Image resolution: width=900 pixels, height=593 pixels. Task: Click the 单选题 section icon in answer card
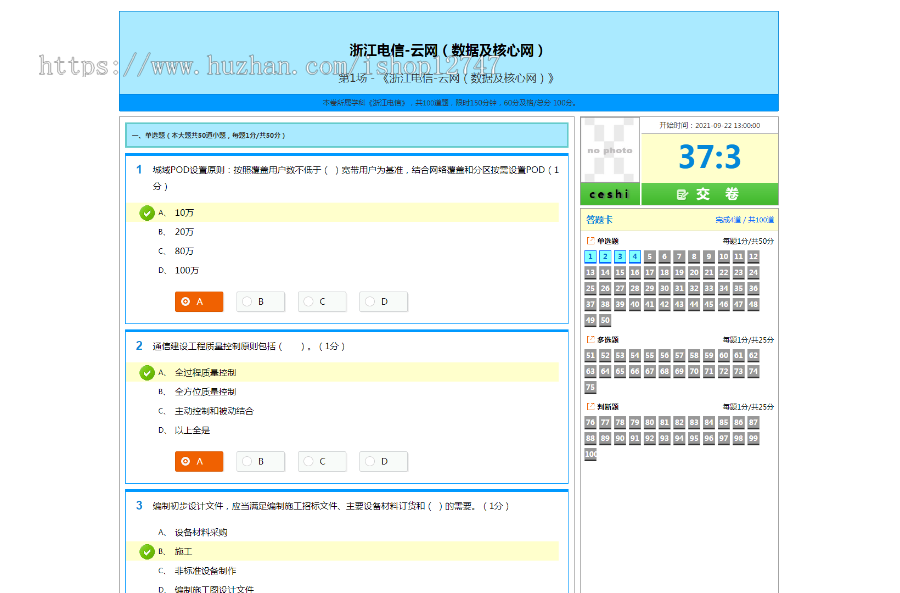tap(590, 241)
